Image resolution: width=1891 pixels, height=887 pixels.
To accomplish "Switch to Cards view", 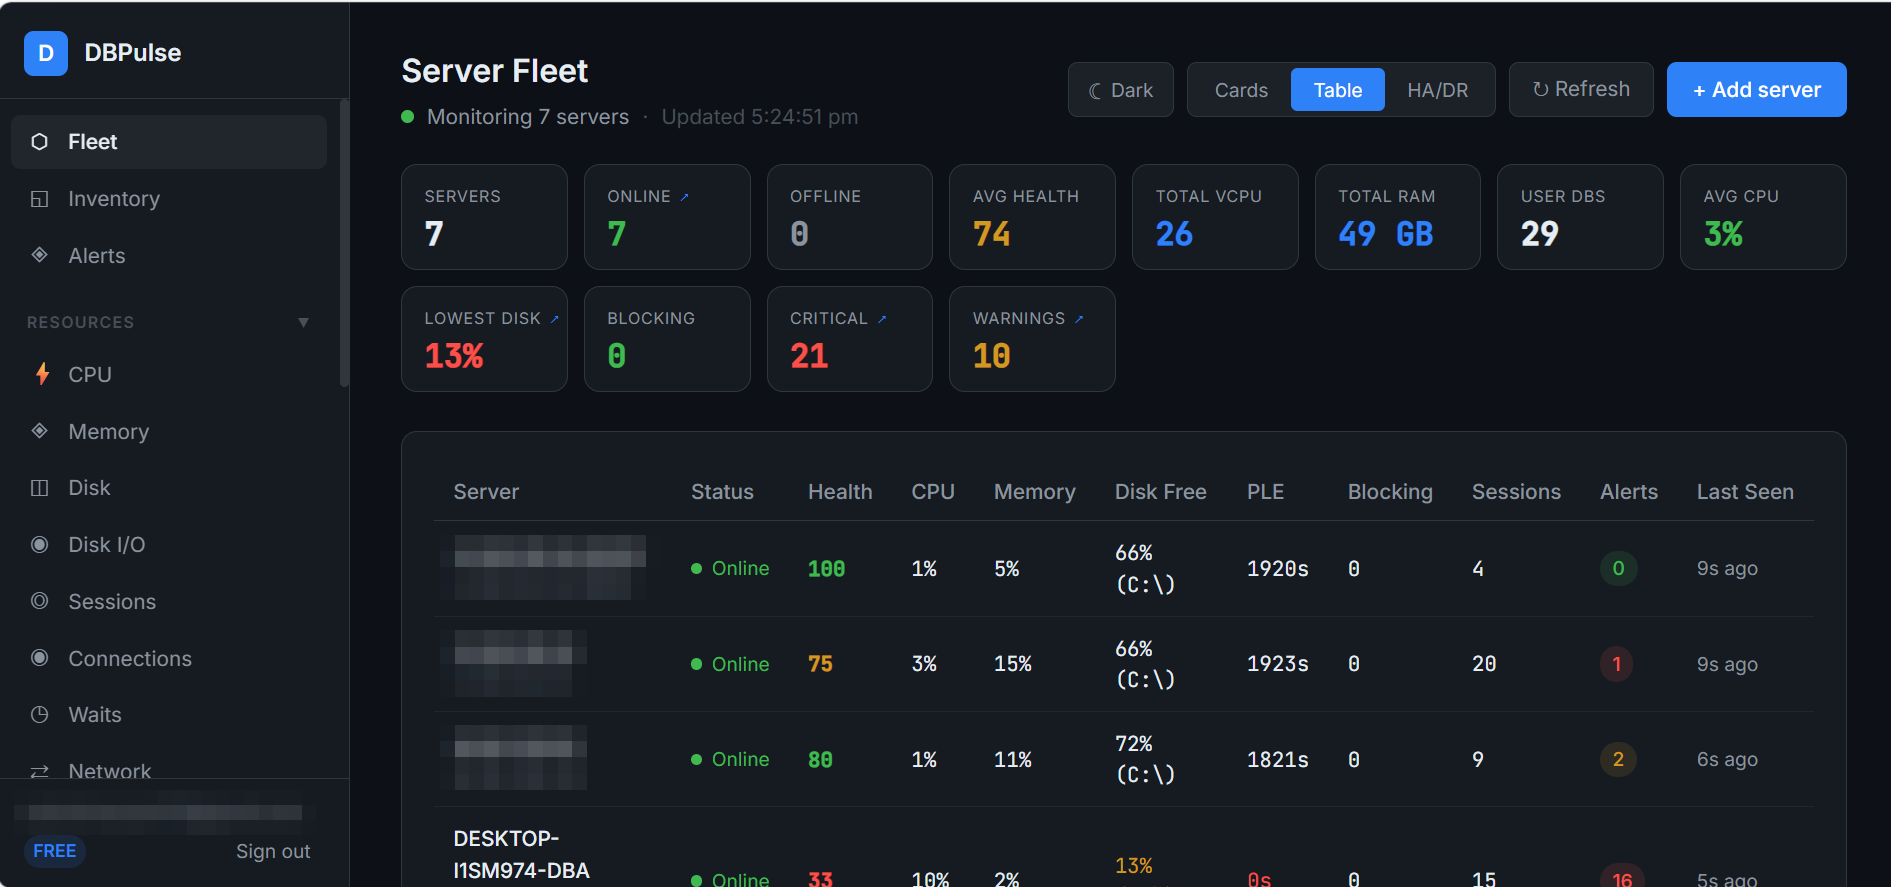I will (1241, 90).
